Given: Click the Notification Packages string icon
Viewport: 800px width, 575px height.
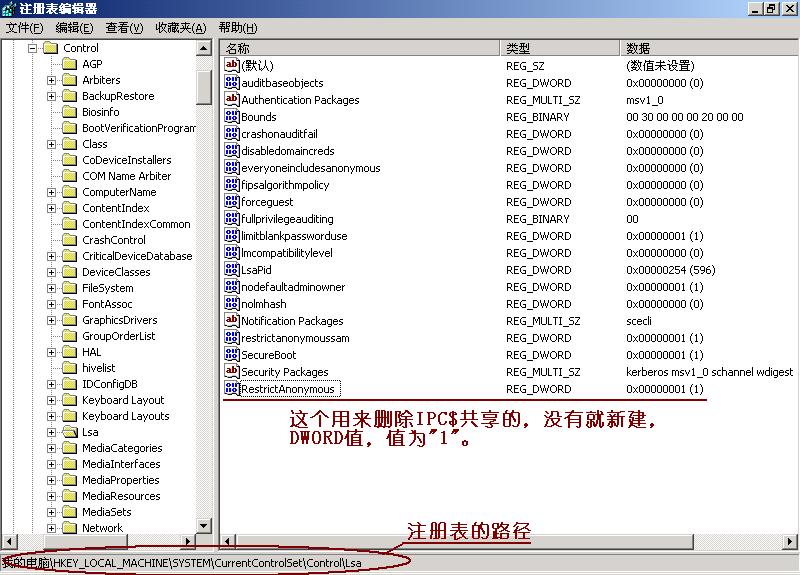Looking at the screenshot, I should point(232,320).
